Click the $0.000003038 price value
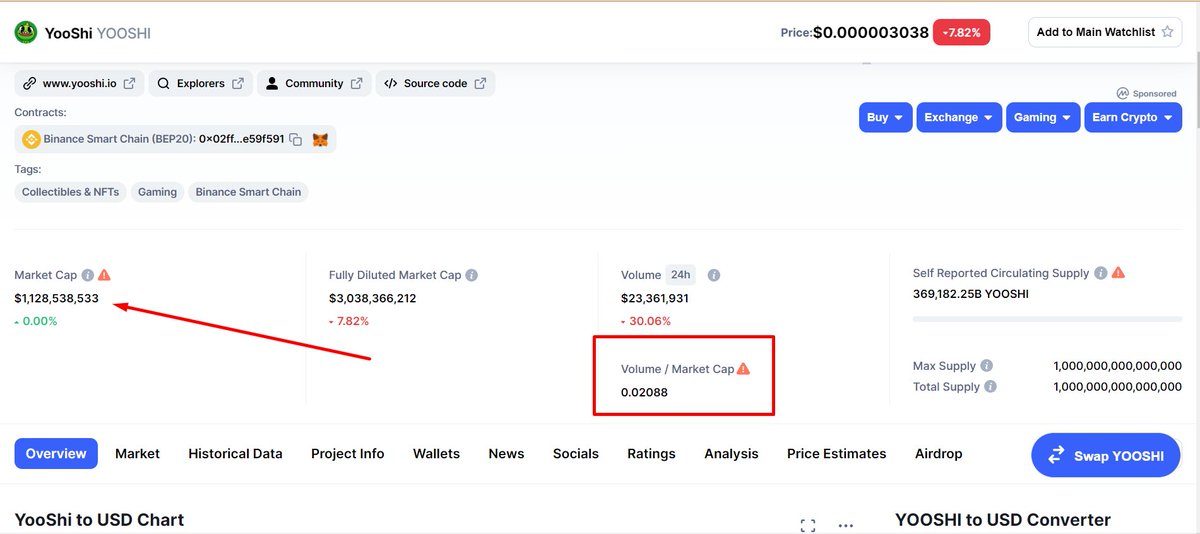Screen dimensions: 1200x534 [870, 32]
